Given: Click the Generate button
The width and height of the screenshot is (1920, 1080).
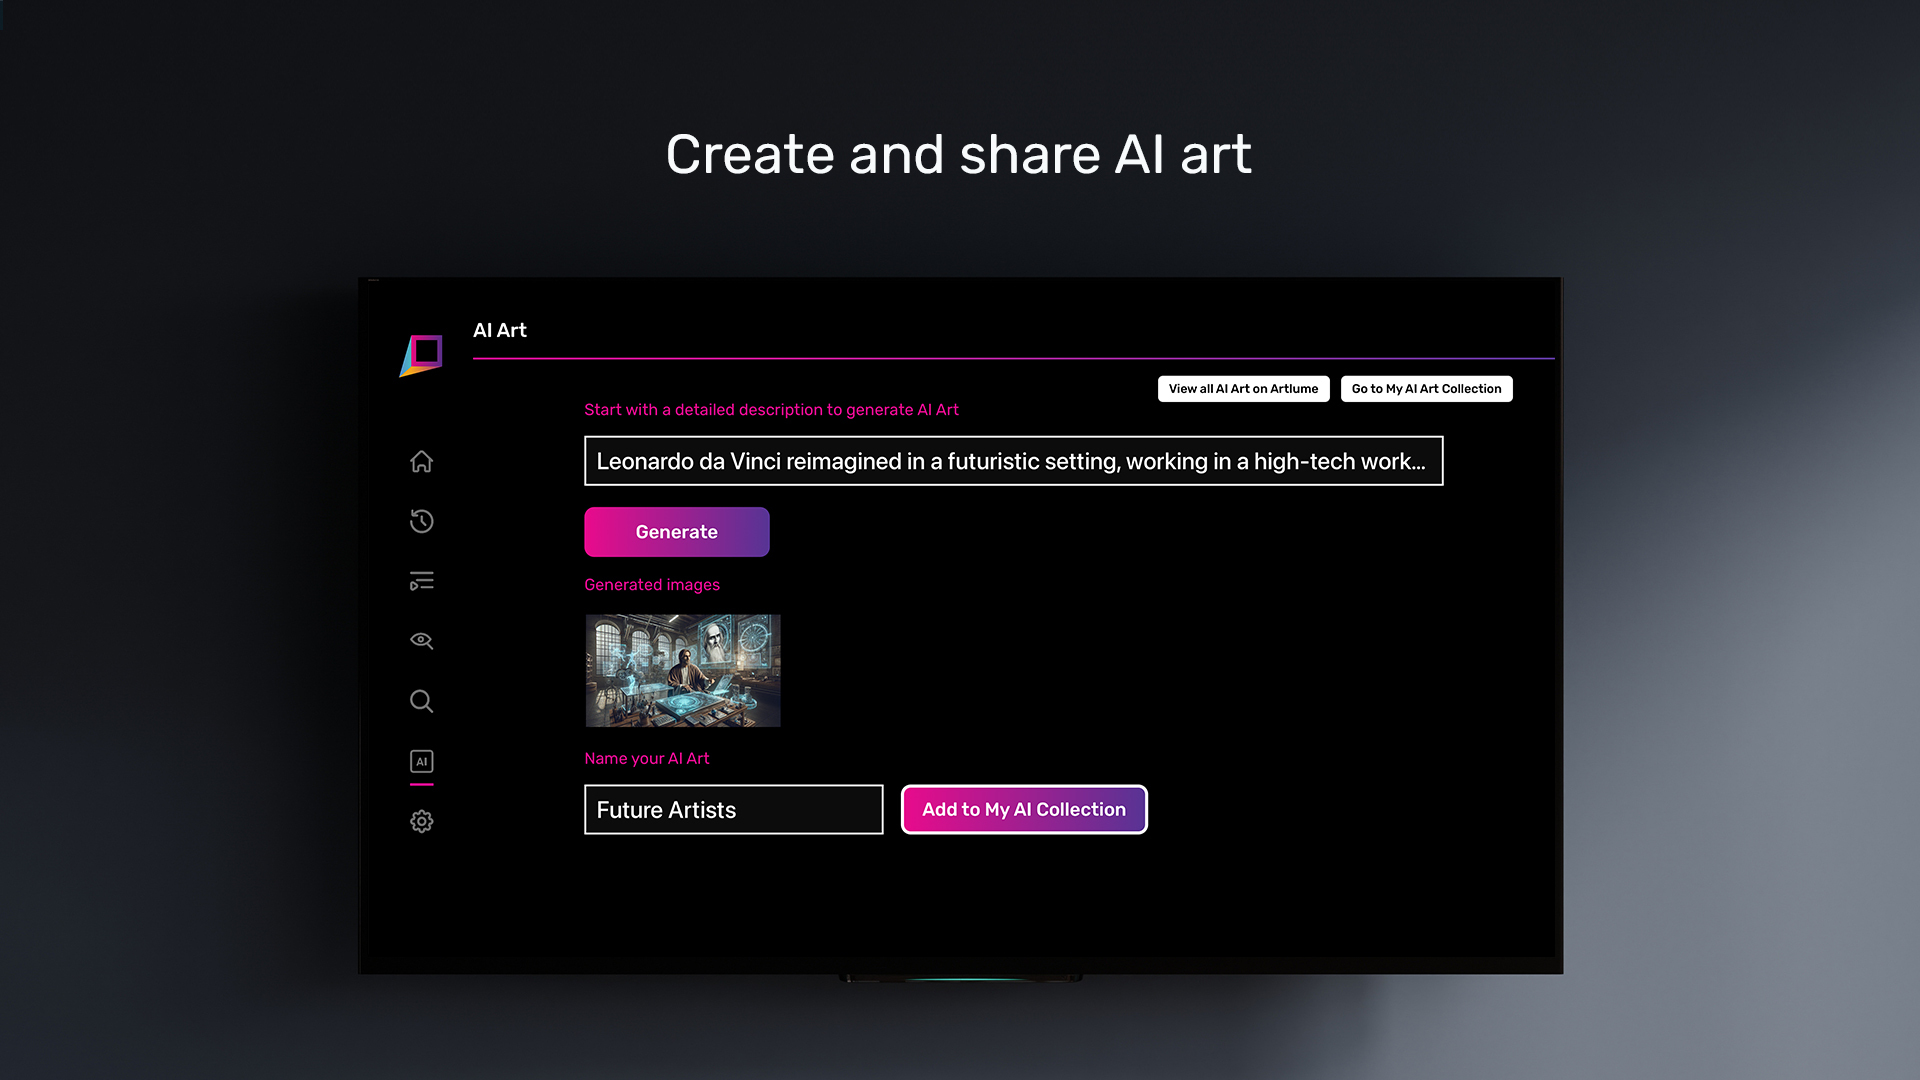Looking at the screenshot, I should click(677, 532).
